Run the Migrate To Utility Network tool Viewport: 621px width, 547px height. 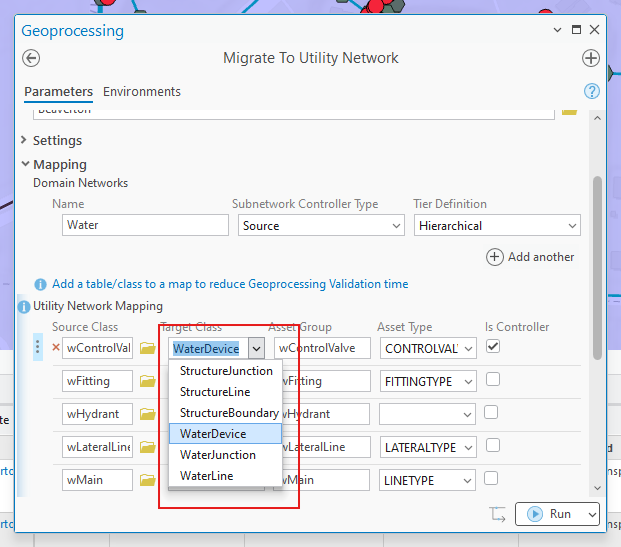tap(550, 514)
